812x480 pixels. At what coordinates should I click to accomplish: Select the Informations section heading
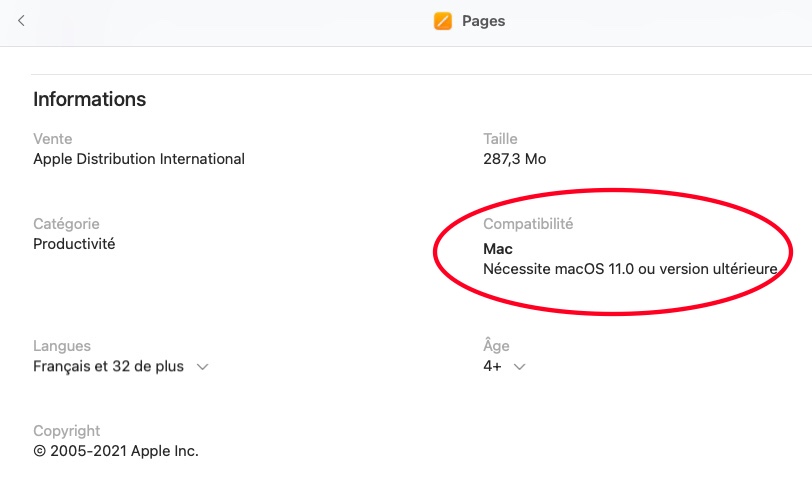click(x=90, y=99)
